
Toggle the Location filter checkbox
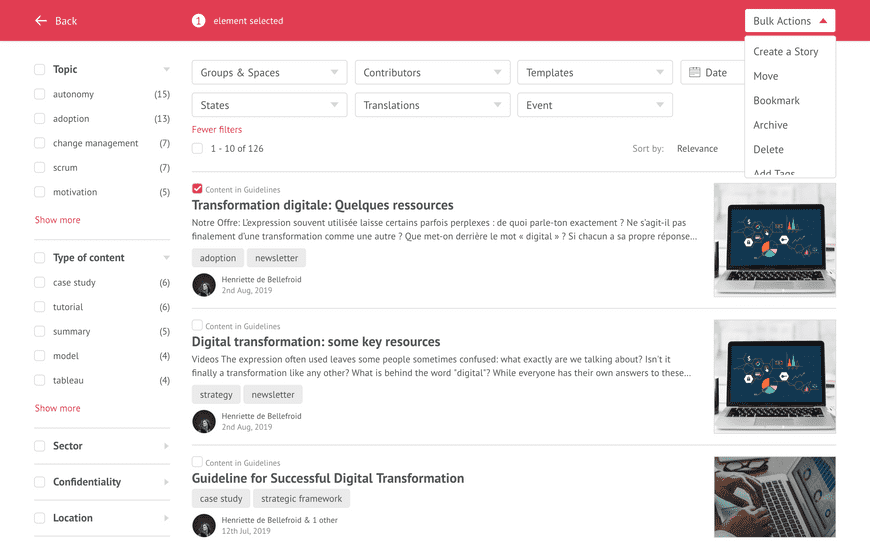click(39, 518)
